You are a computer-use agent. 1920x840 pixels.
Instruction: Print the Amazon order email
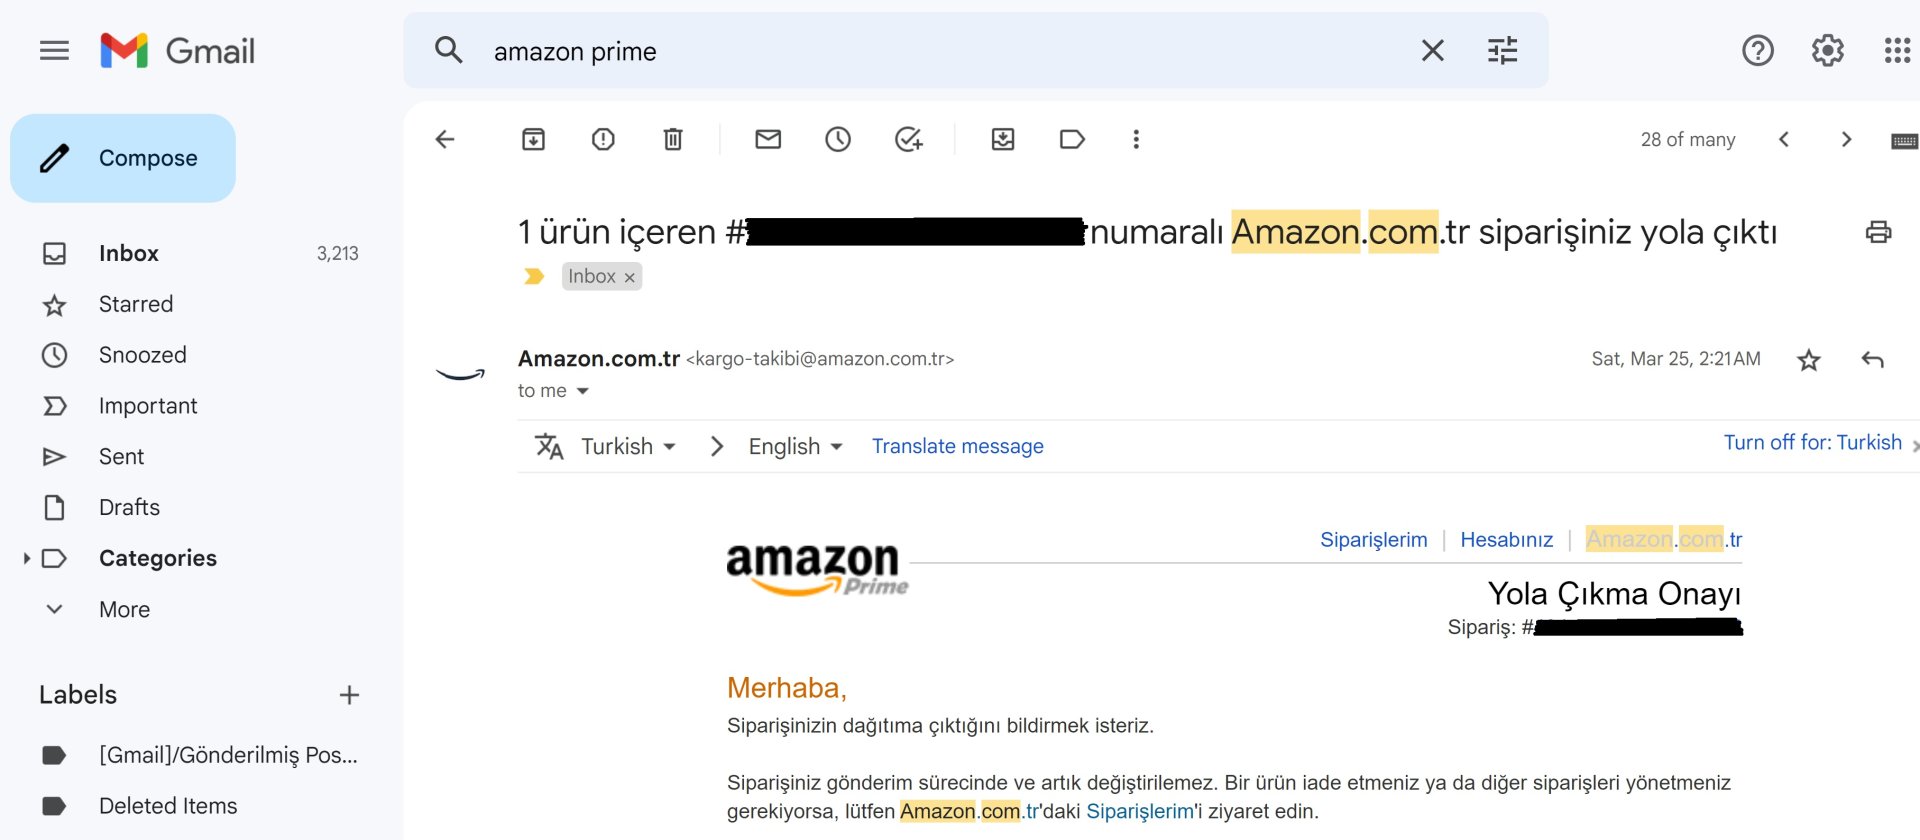pyautogui.click(x=1878, y=232)
